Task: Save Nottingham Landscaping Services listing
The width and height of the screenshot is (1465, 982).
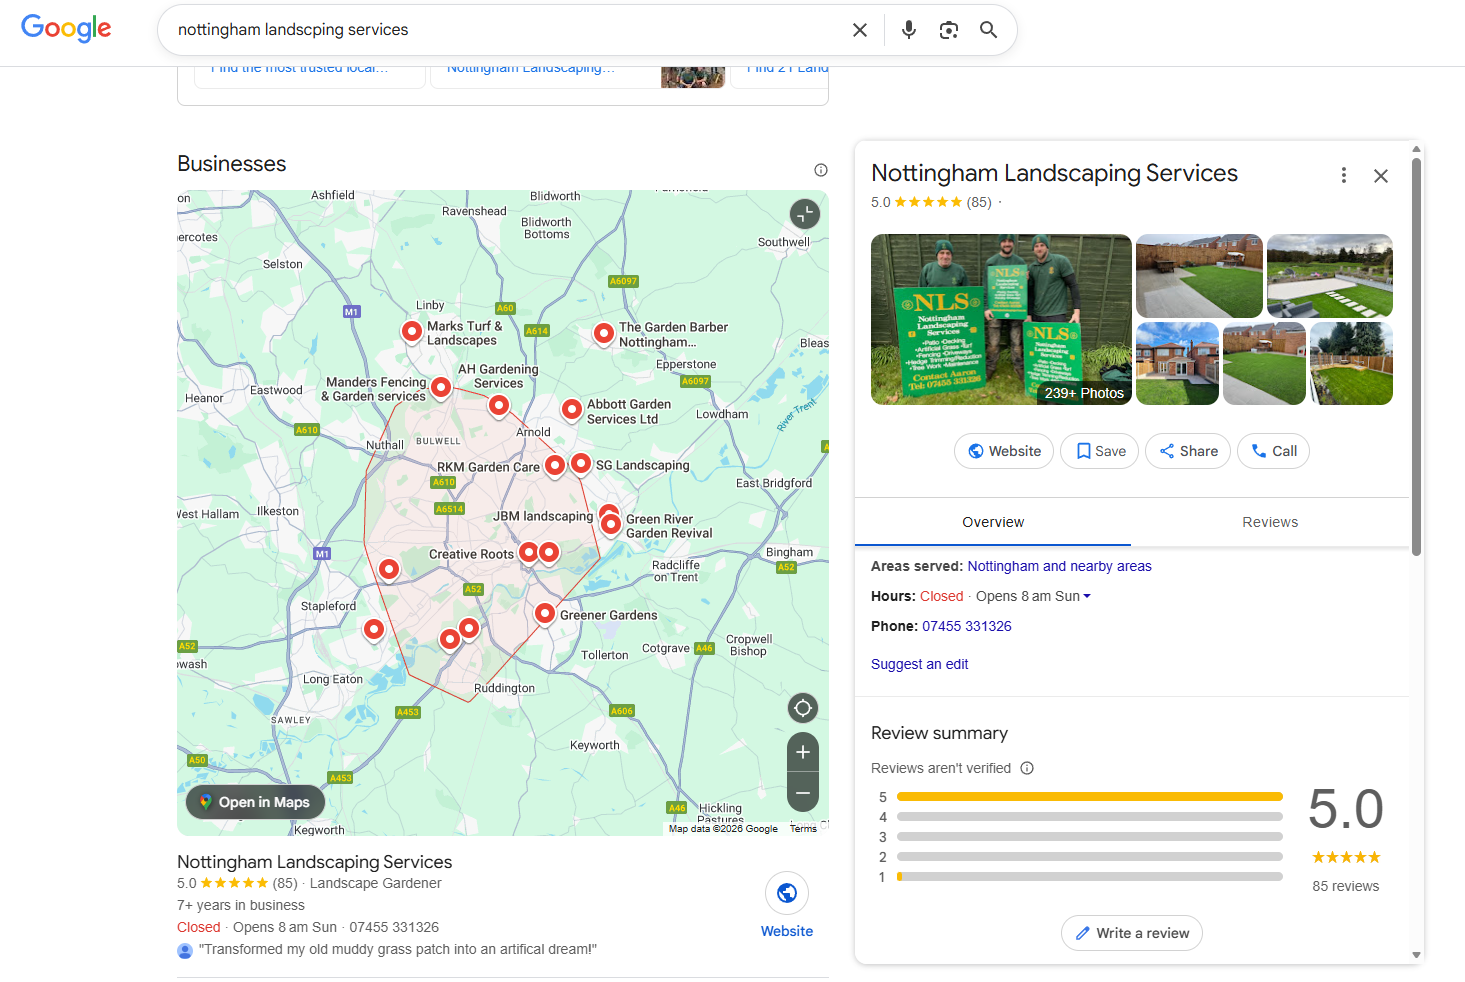Action: (1100, 451)
